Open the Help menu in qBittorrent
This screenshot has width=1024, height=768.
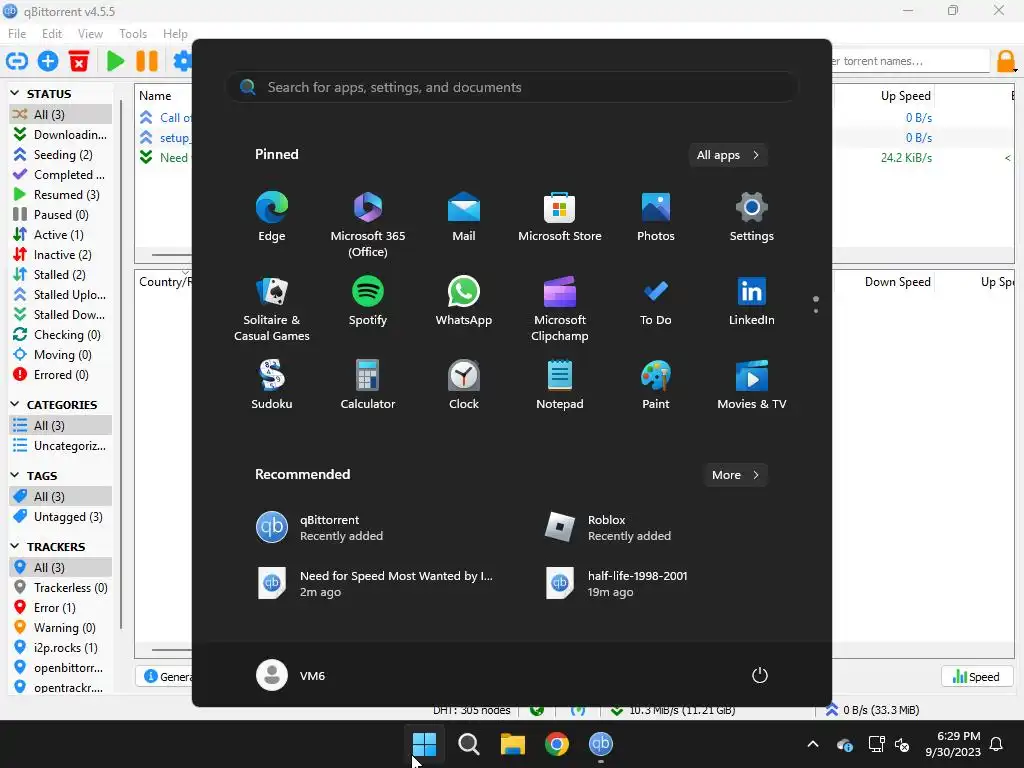pos(175,33)
